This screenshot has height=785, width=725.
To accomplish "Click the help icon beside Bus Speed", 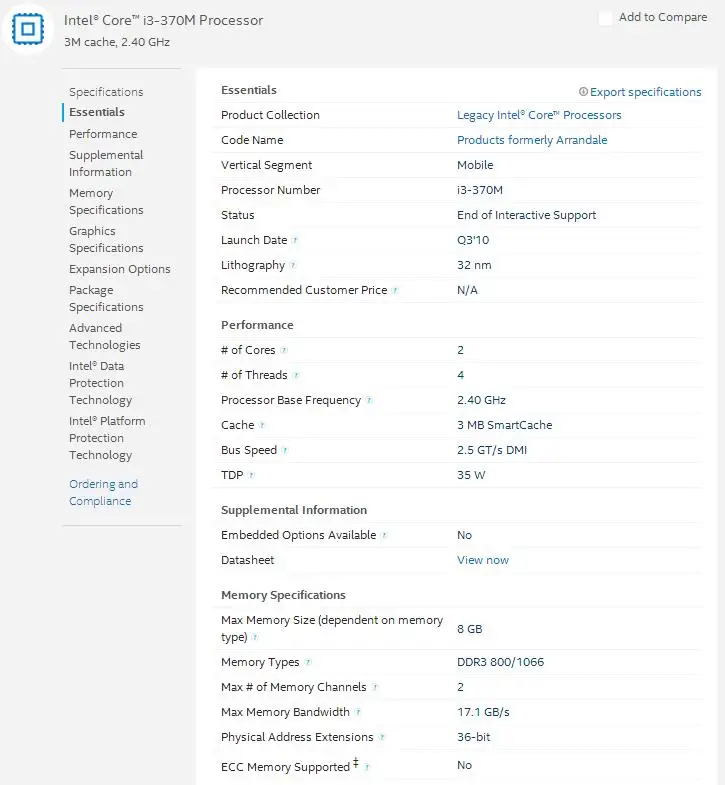I will pos(284,451).
